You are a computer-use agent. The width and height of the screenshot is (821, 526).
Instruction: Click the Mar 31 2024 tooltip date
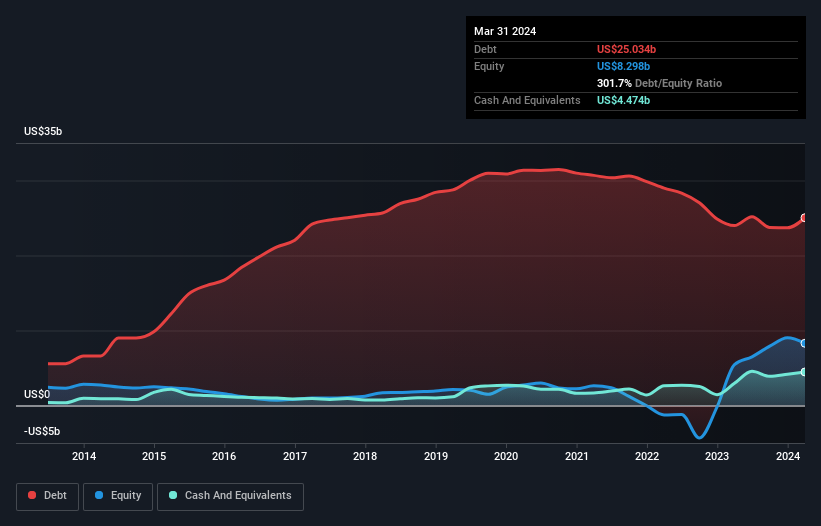(505, 31)
